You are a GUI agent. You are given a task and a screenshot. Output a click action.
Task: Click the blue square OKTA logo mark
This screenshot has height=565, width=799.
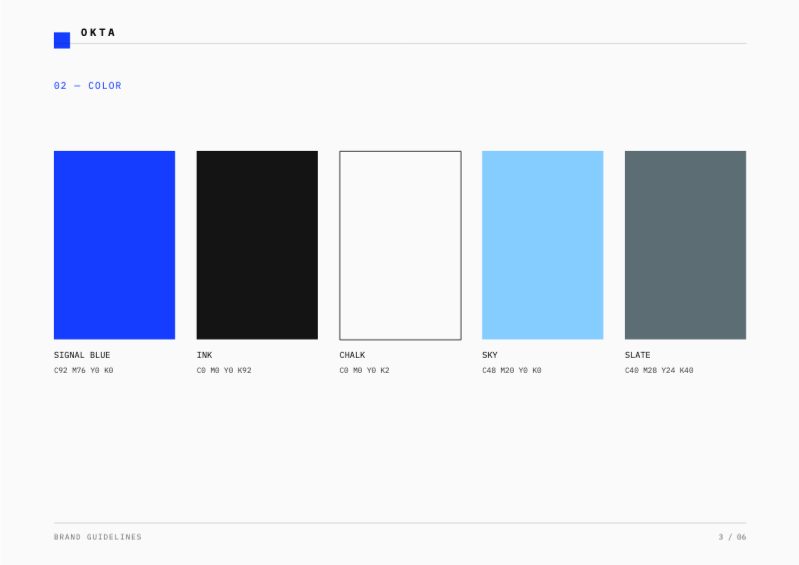pos(62,40)
